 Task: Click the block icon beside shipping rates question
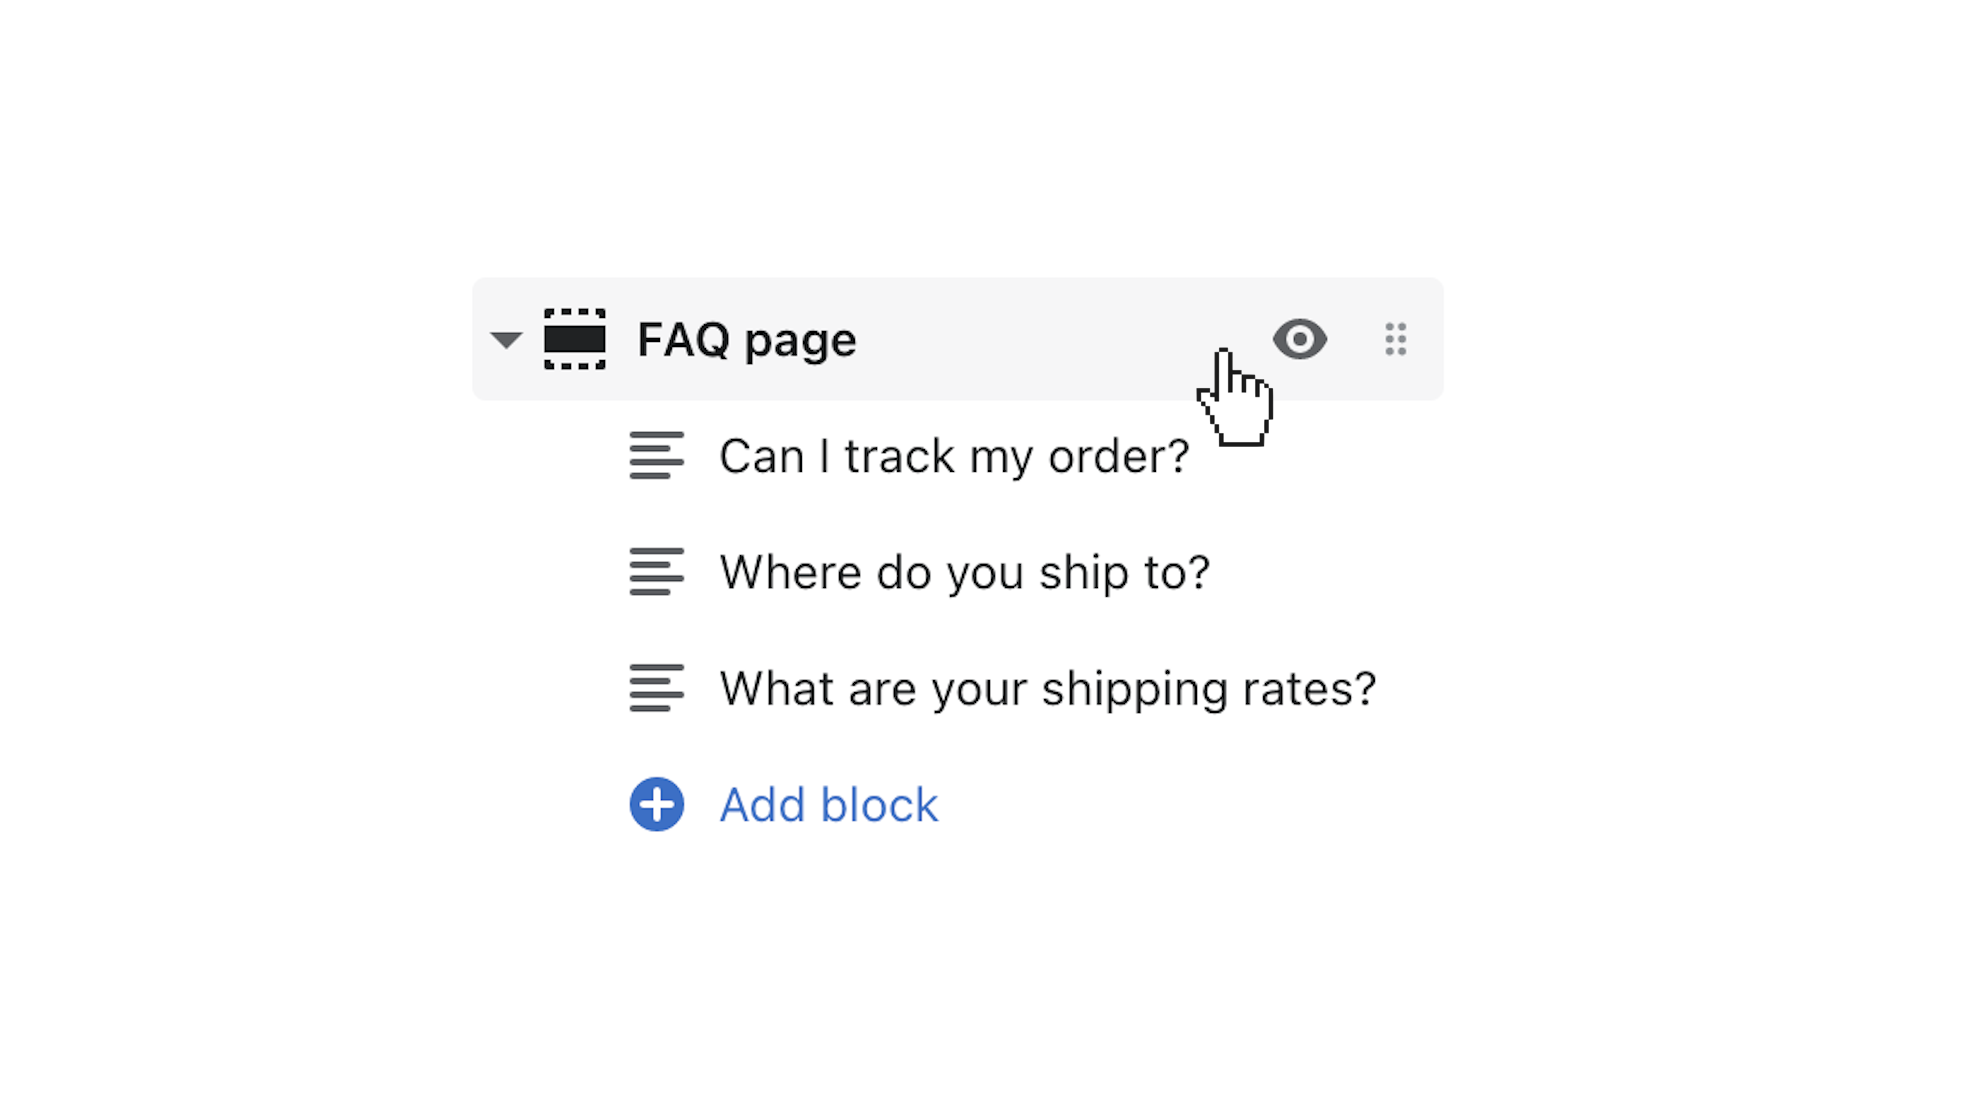(656, 688)
